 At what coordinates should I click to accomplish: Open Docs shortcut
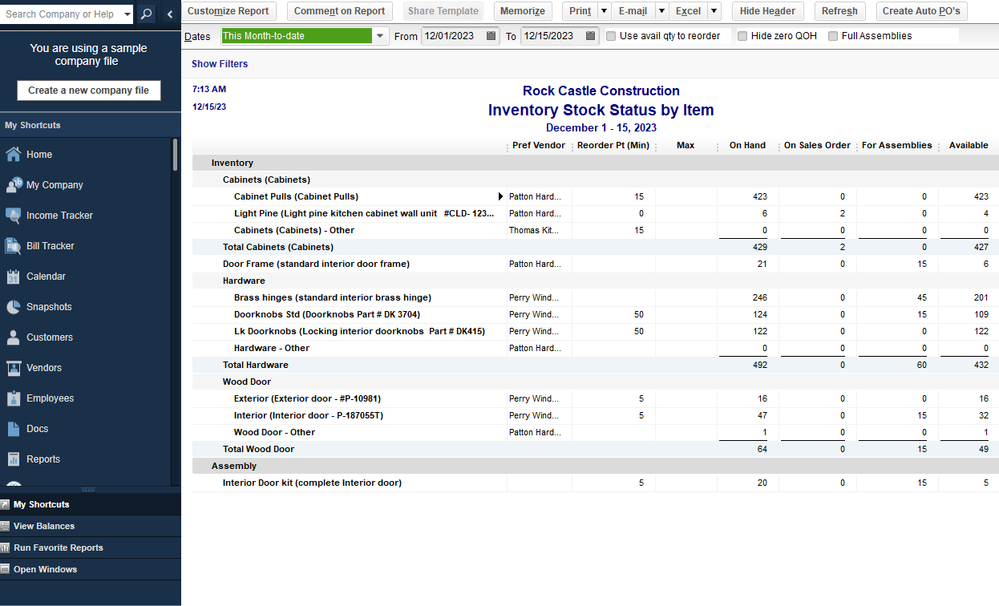click(x=37, y=429)
